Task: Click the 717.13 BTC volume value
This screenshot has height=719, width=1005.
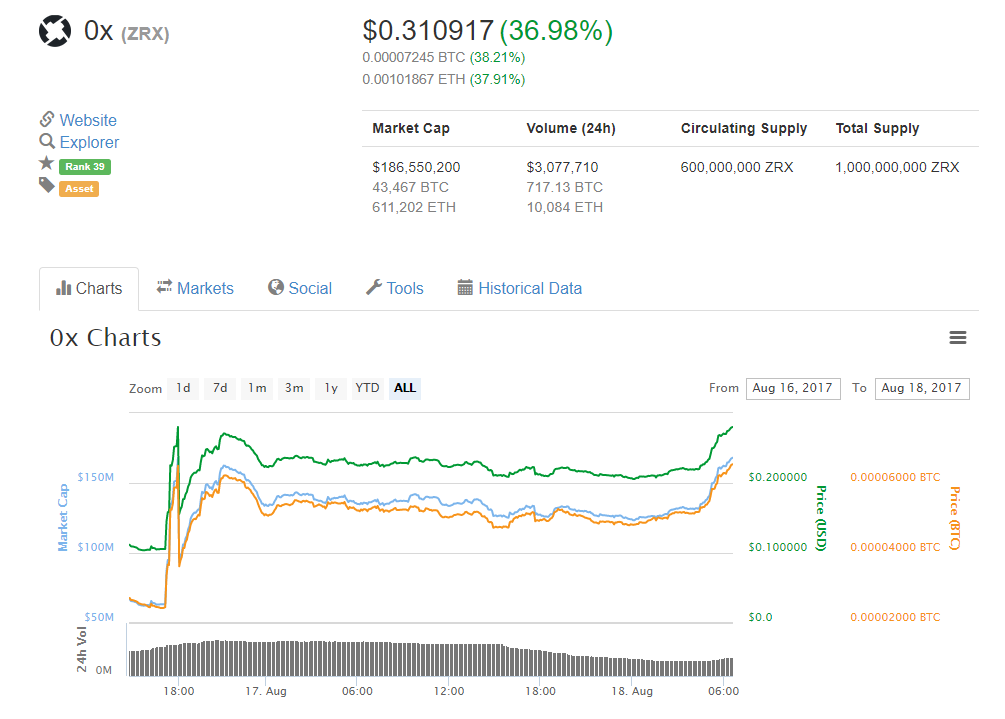Action: click(x=565, y=187)
